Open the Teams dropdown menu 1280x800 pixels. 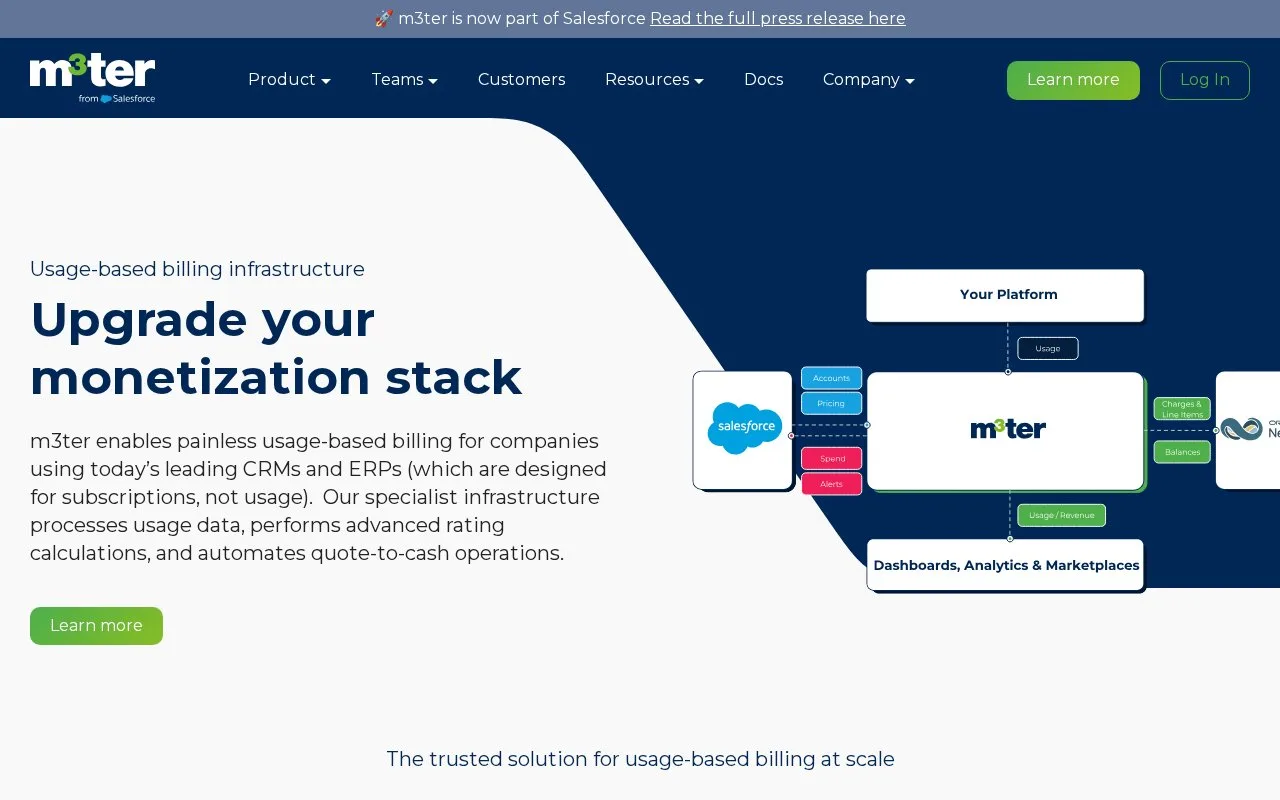coord(405,80)
